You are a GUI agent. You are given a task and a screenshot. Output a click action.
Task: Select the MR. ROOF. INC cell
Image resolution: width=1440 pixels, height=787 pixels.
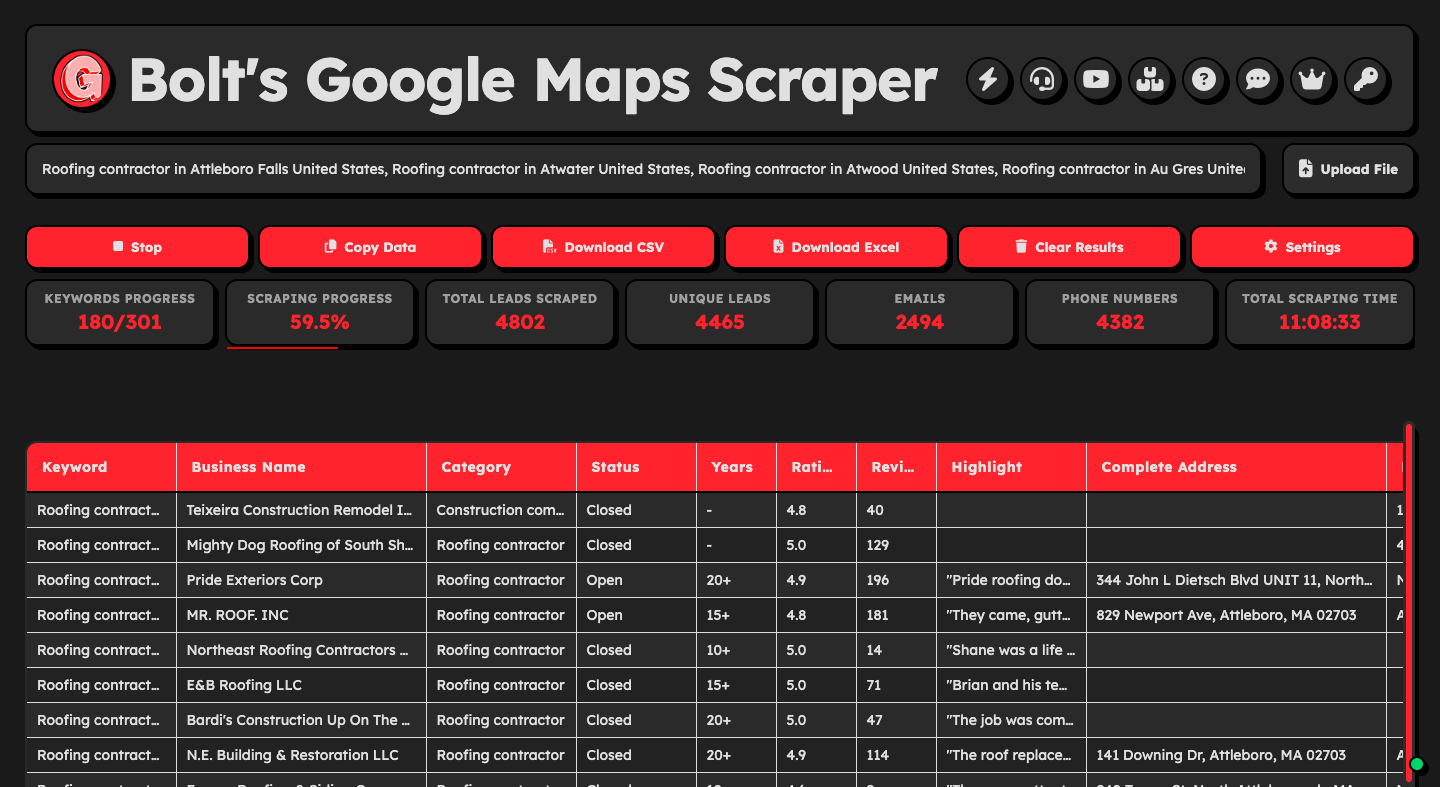[302, 615]
